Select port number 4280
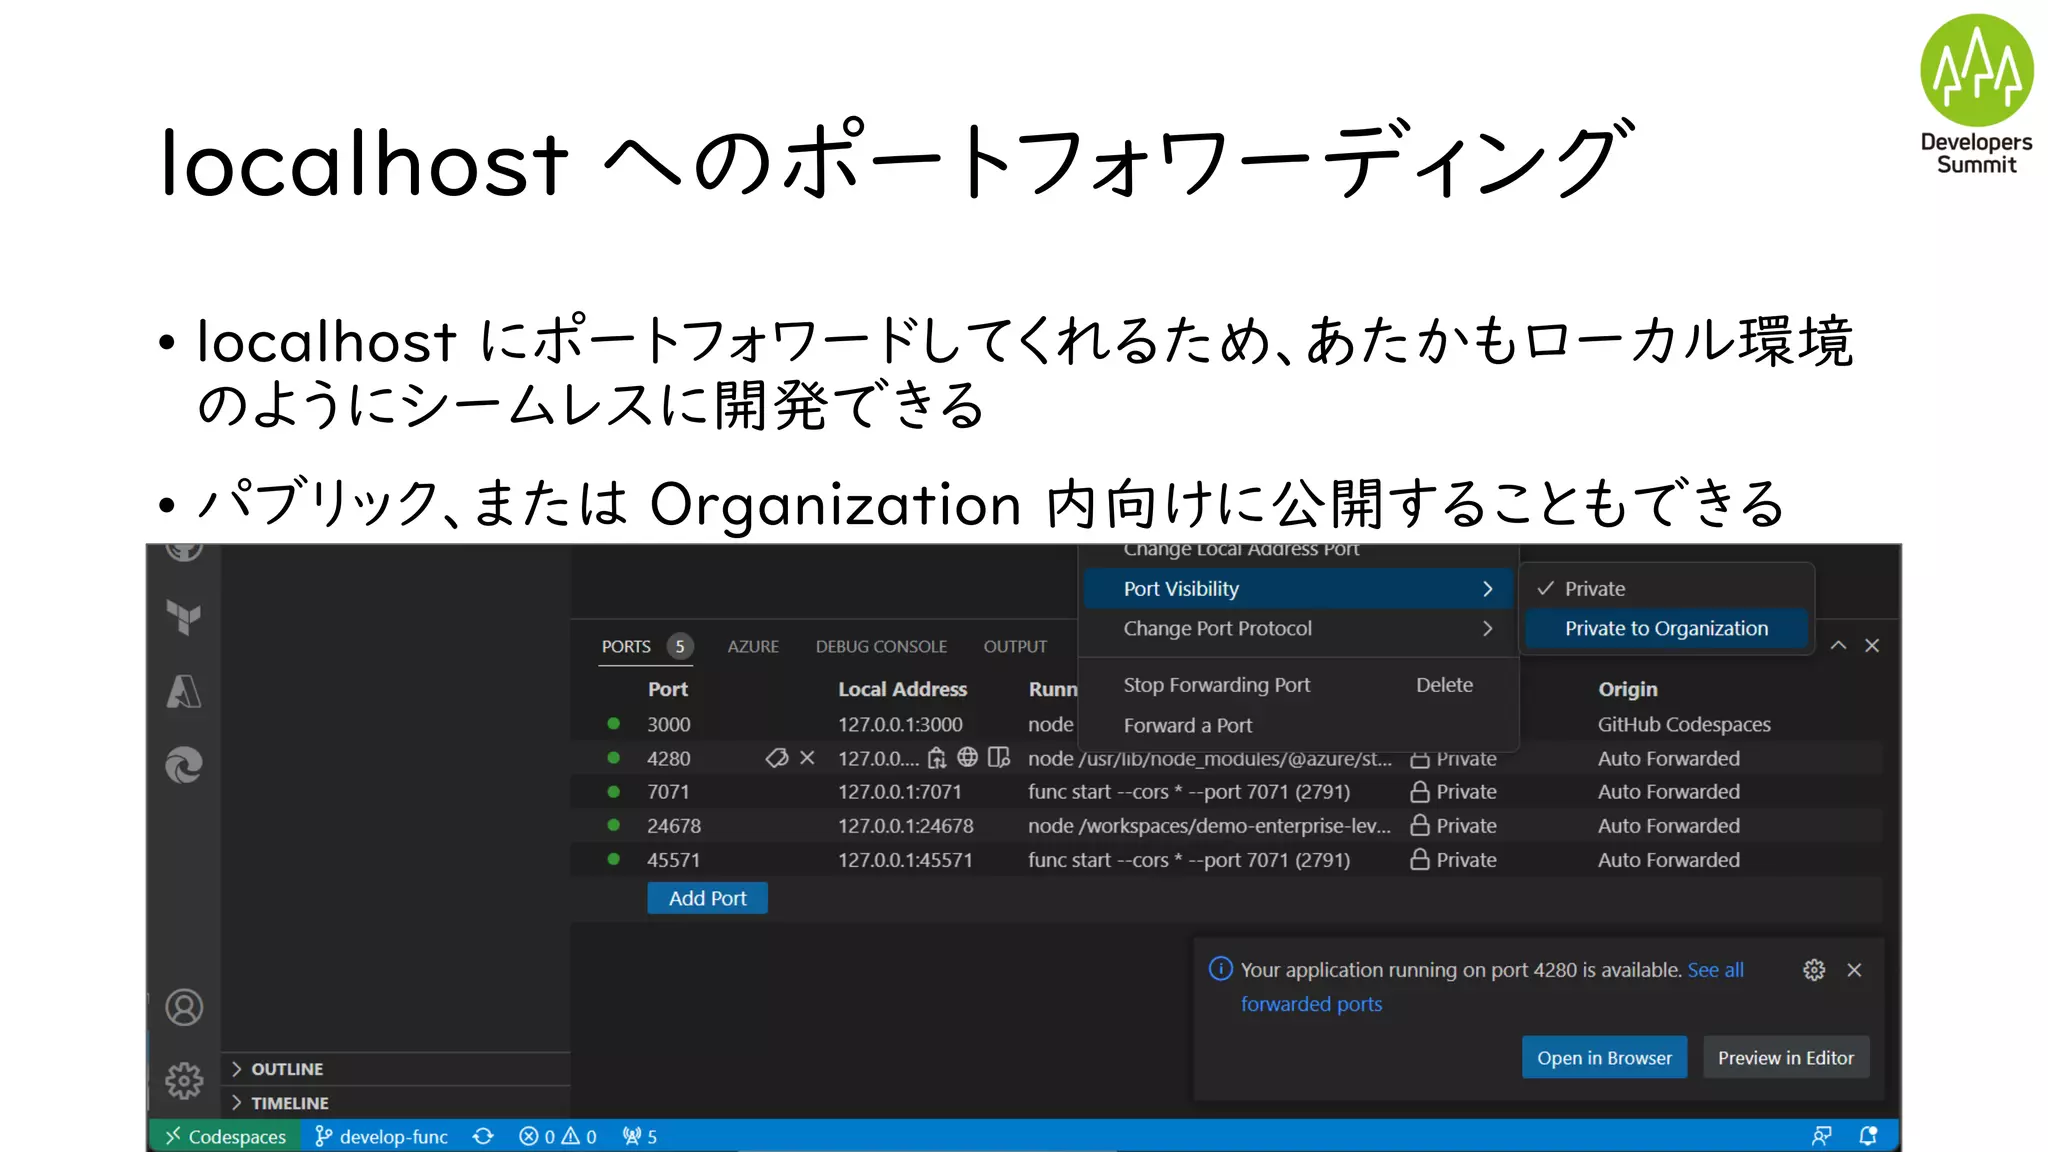Image resolution: width=2048 pixels, height=1152 pixels. point(668,758)
